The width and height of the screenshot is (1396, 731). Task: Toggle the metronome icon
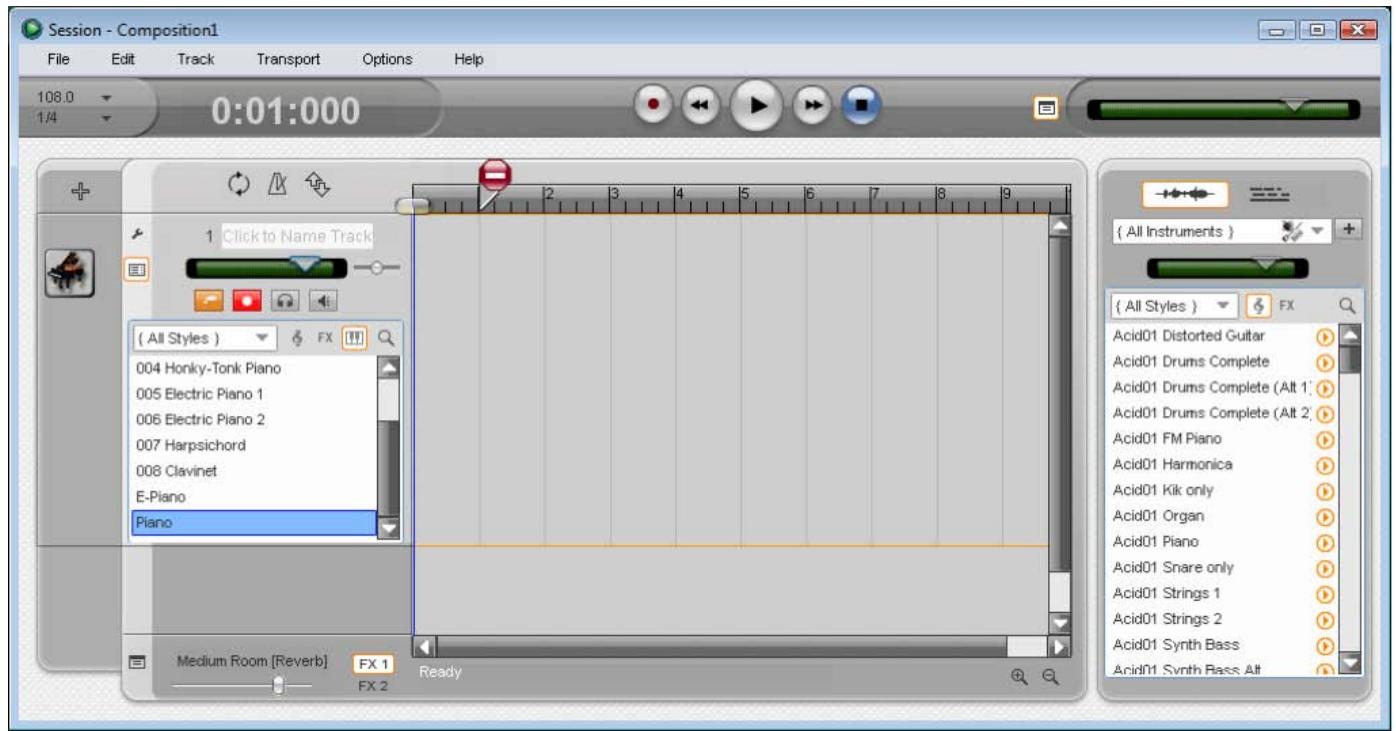tap(279, 183)
